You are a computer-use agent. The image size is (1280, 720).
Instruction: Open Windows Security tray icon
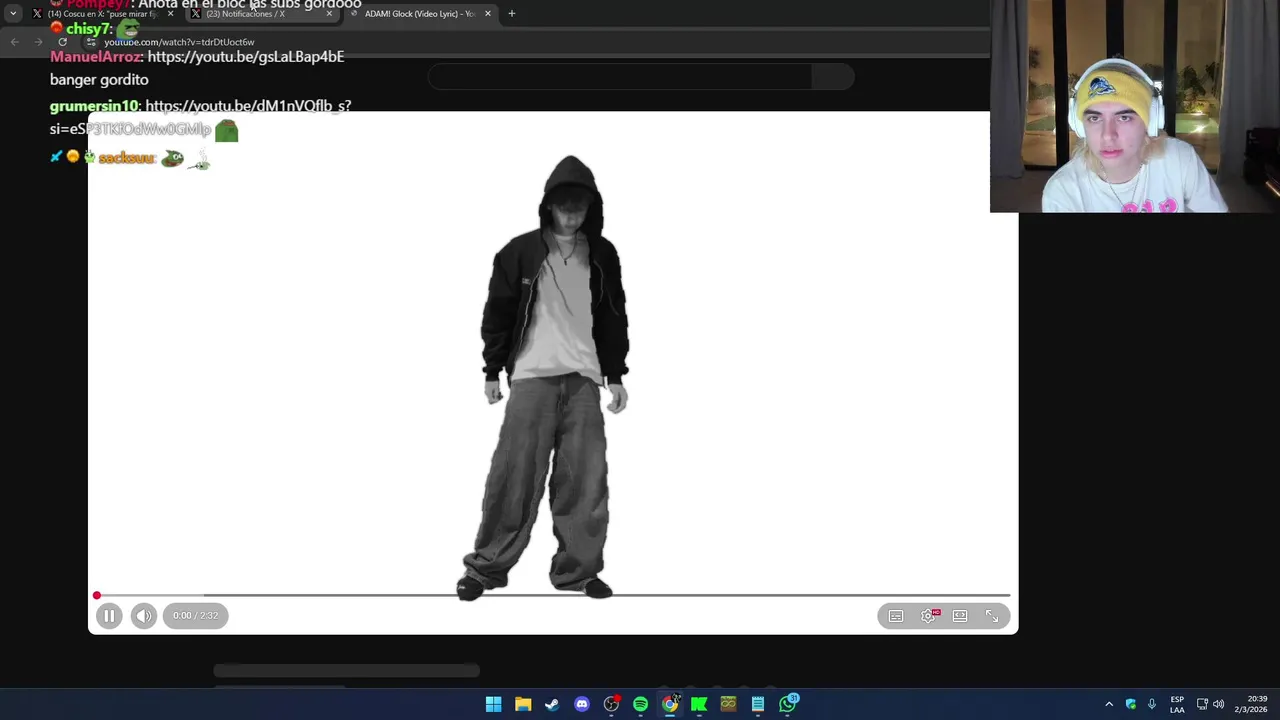point(1131,704)
